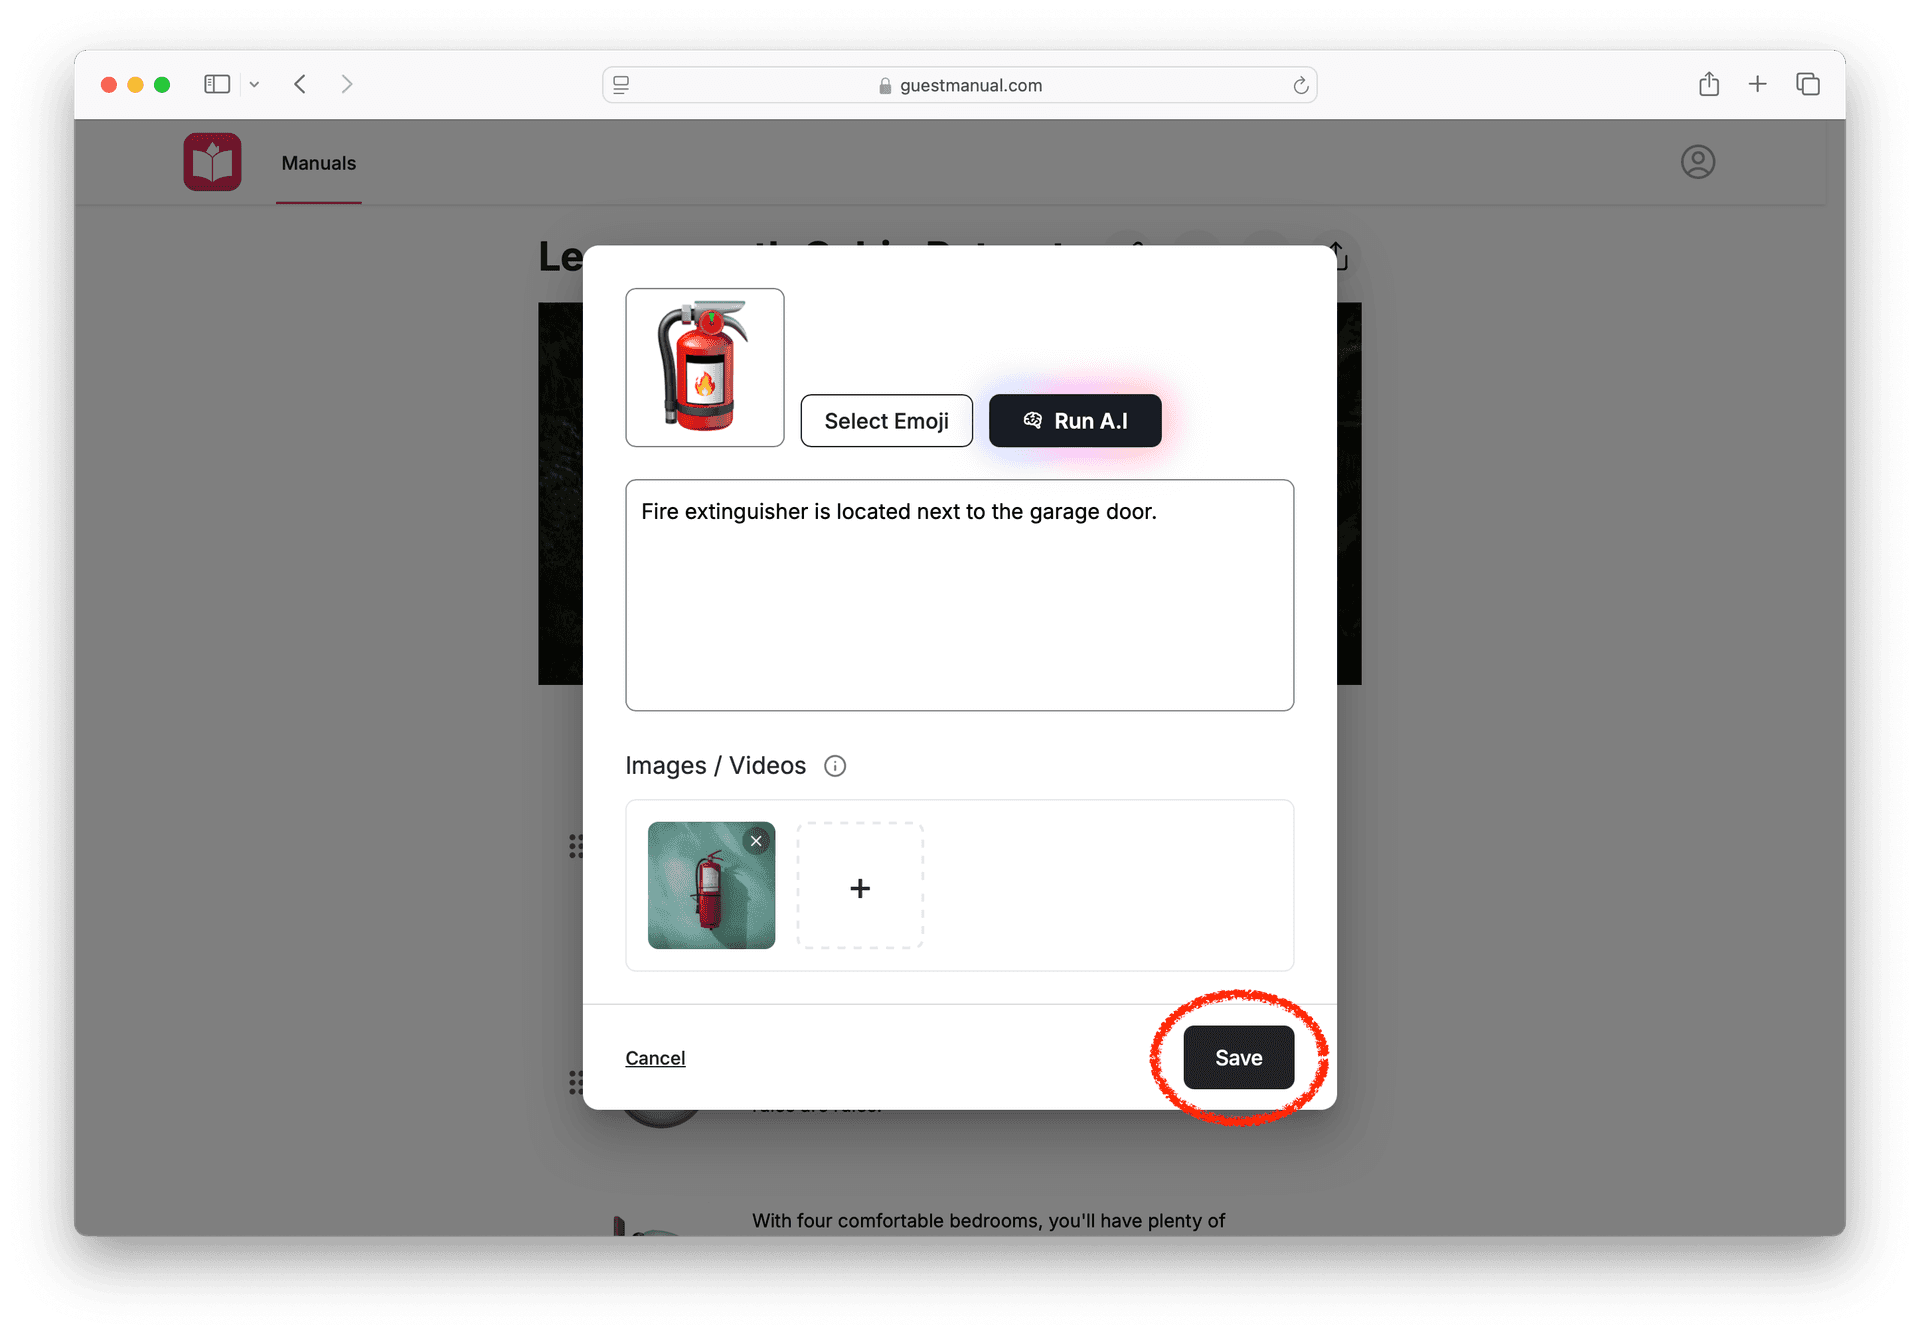
Task: Run A.I generation
Action: point(1075,420)
